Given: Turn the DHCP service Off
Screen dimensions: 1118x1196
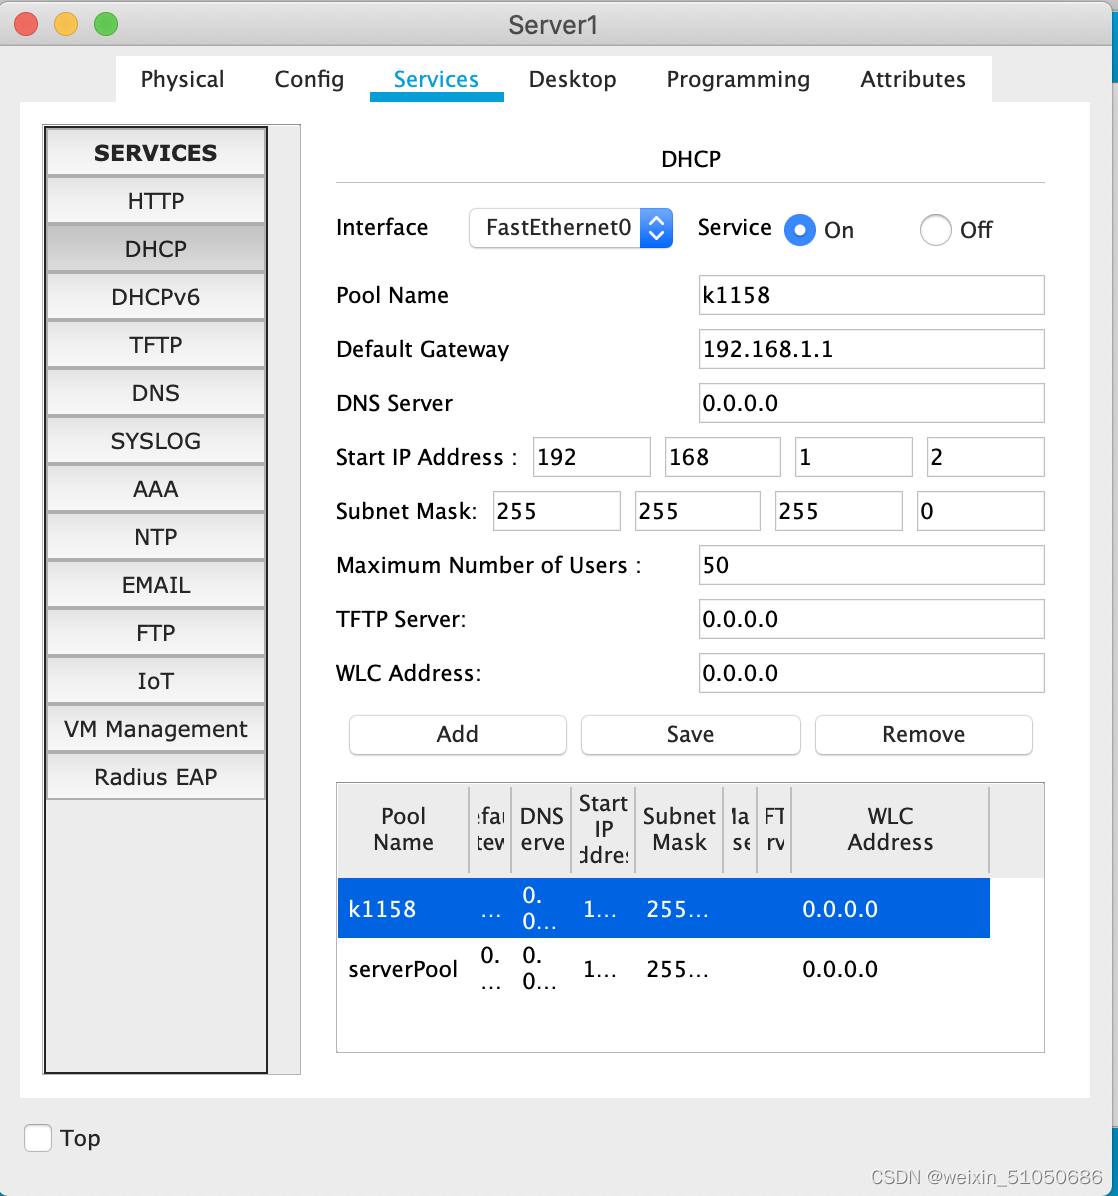Looking at the screenshot, I should pos(935,230).
